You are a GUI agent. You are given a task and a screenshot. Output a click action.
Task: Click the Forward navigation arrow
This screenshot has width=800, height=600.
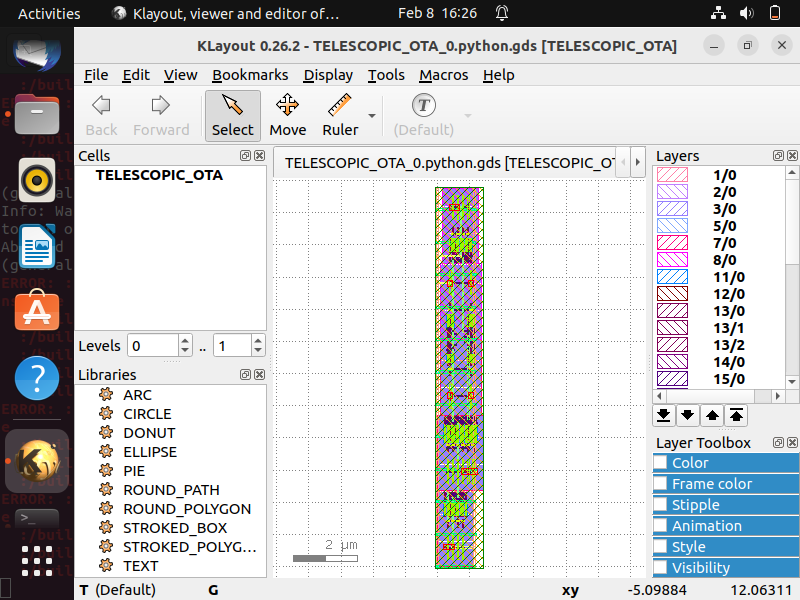coord(161,115)
